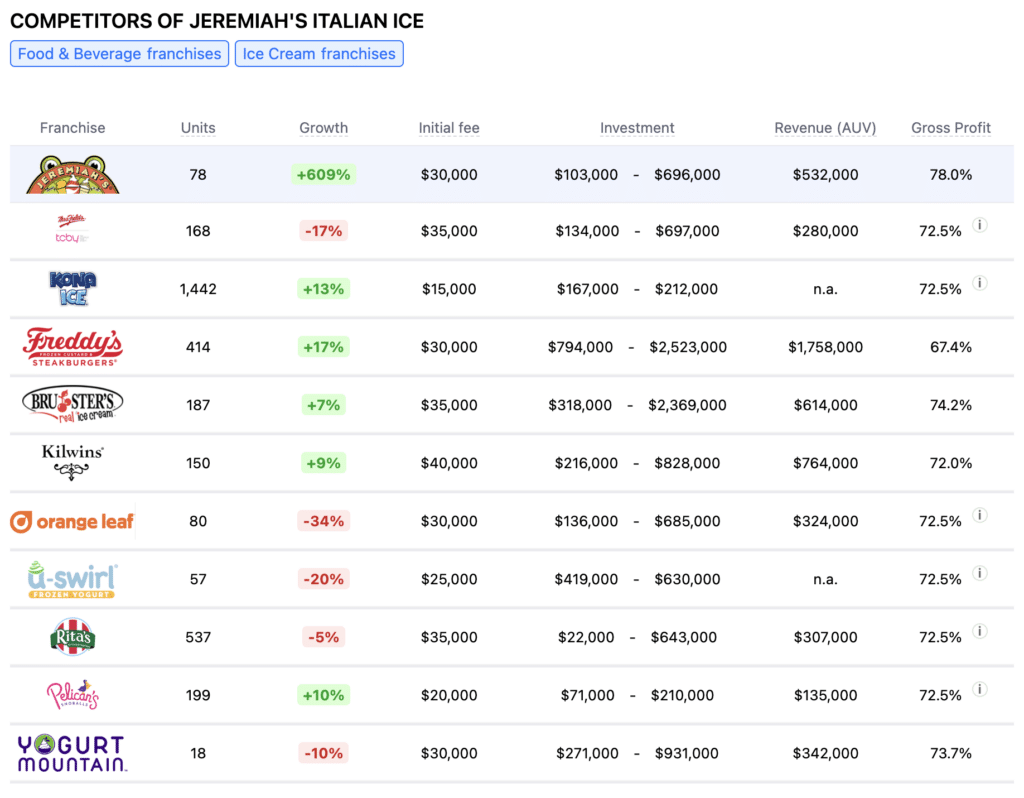Click the 72.0% gross profit value
The image size is (1024, 798).
point(951,463)
